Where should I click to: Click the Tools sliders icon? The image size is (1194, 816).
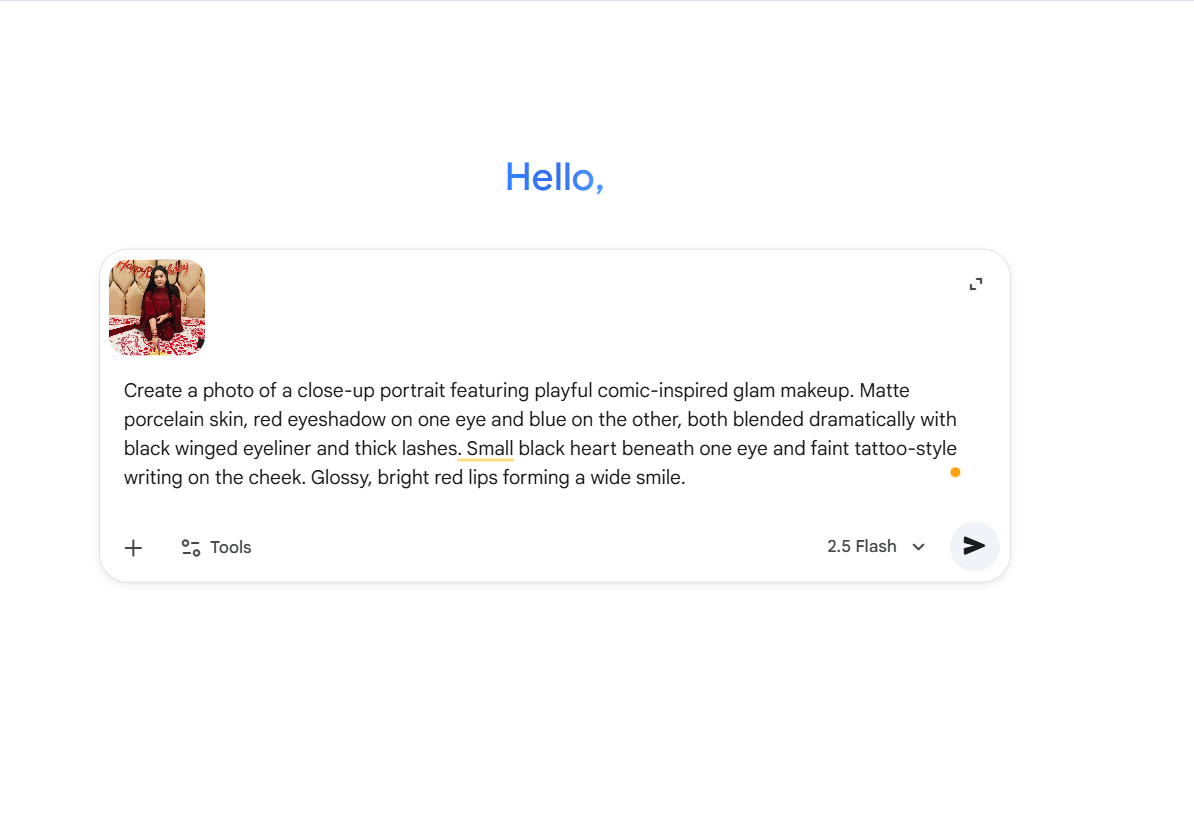coord(190,547)
